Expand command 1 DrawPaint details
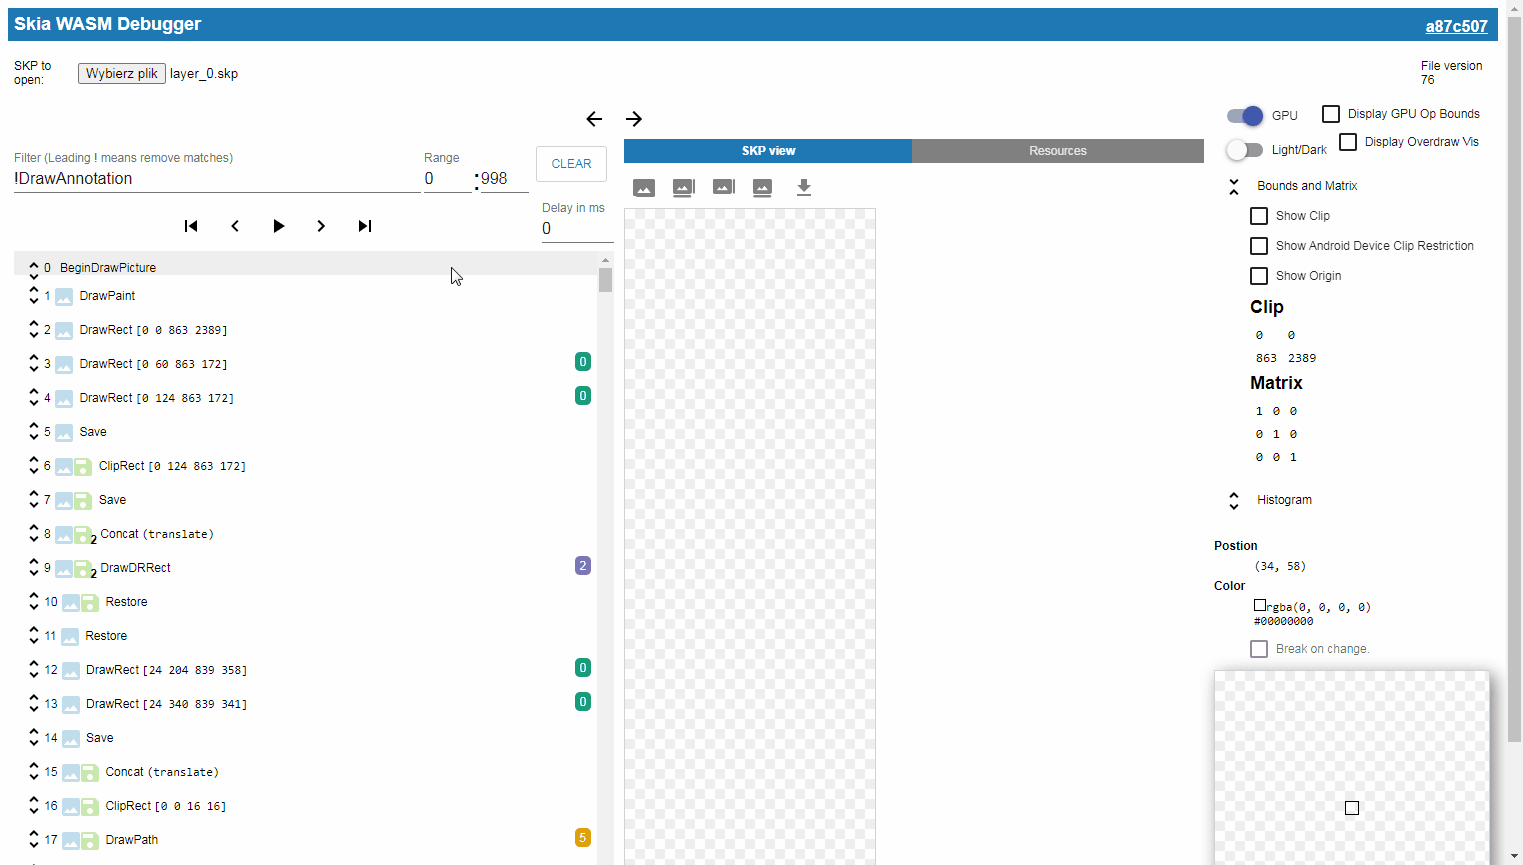1523x865 pixels. 34,297
